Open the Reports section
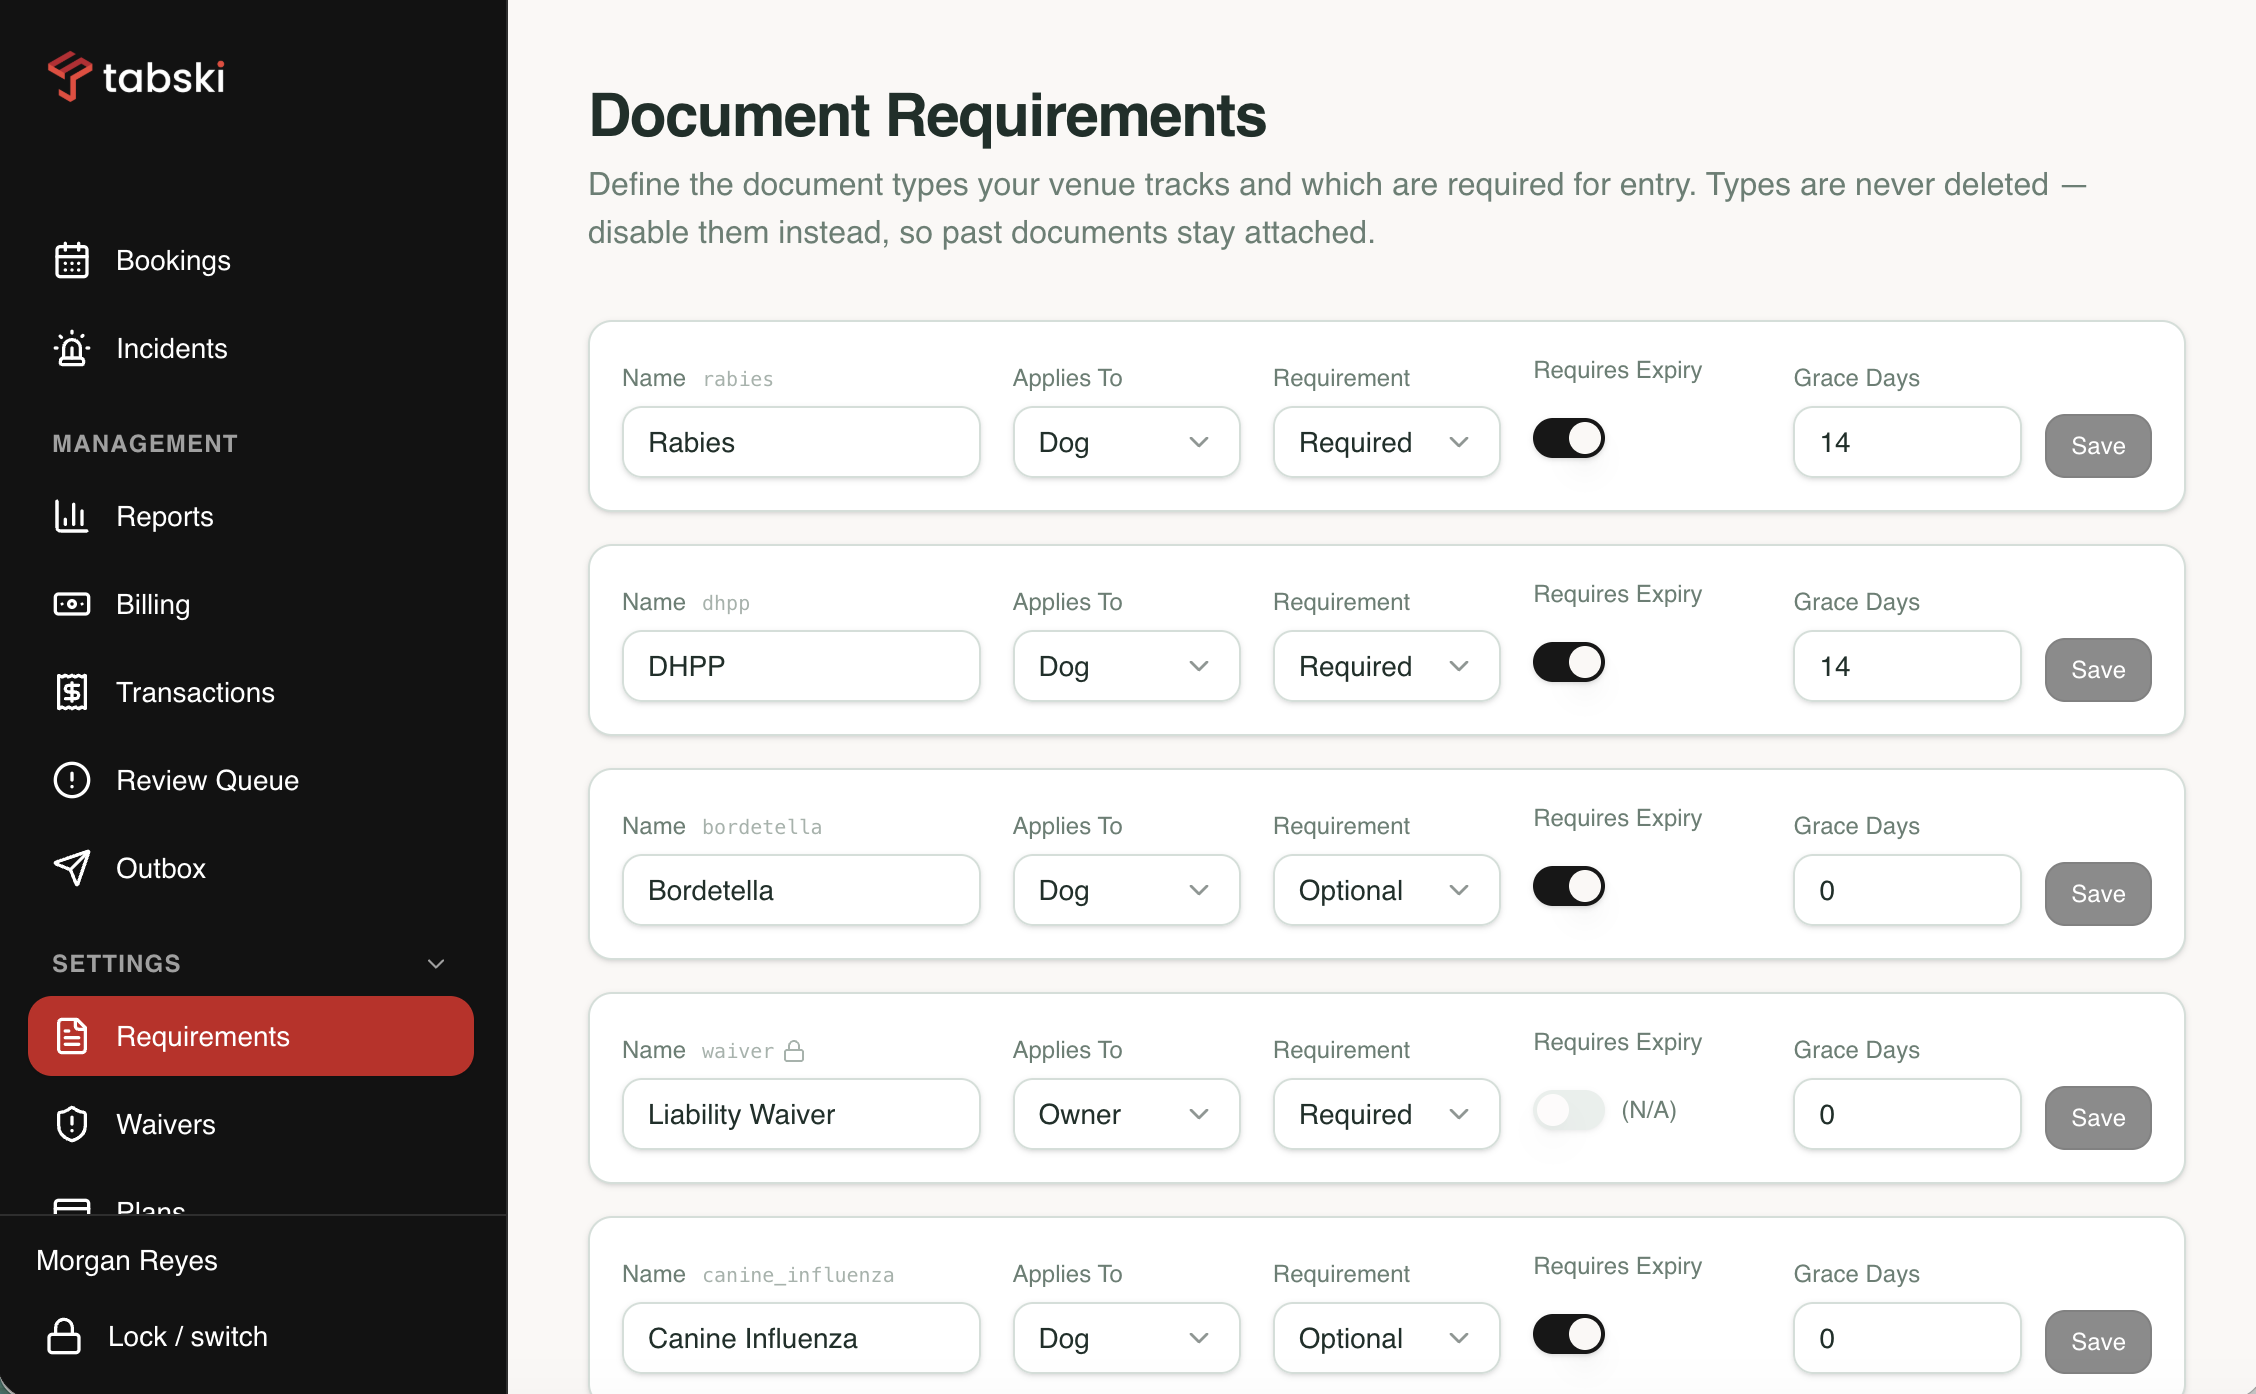 [x=251, y=516]
